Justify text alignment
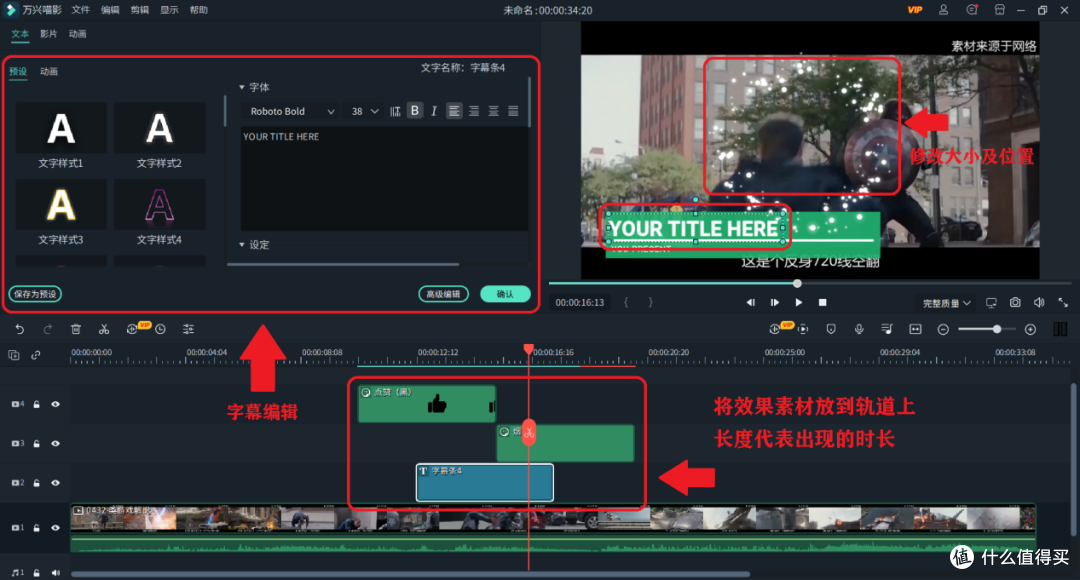 [513, 111]
